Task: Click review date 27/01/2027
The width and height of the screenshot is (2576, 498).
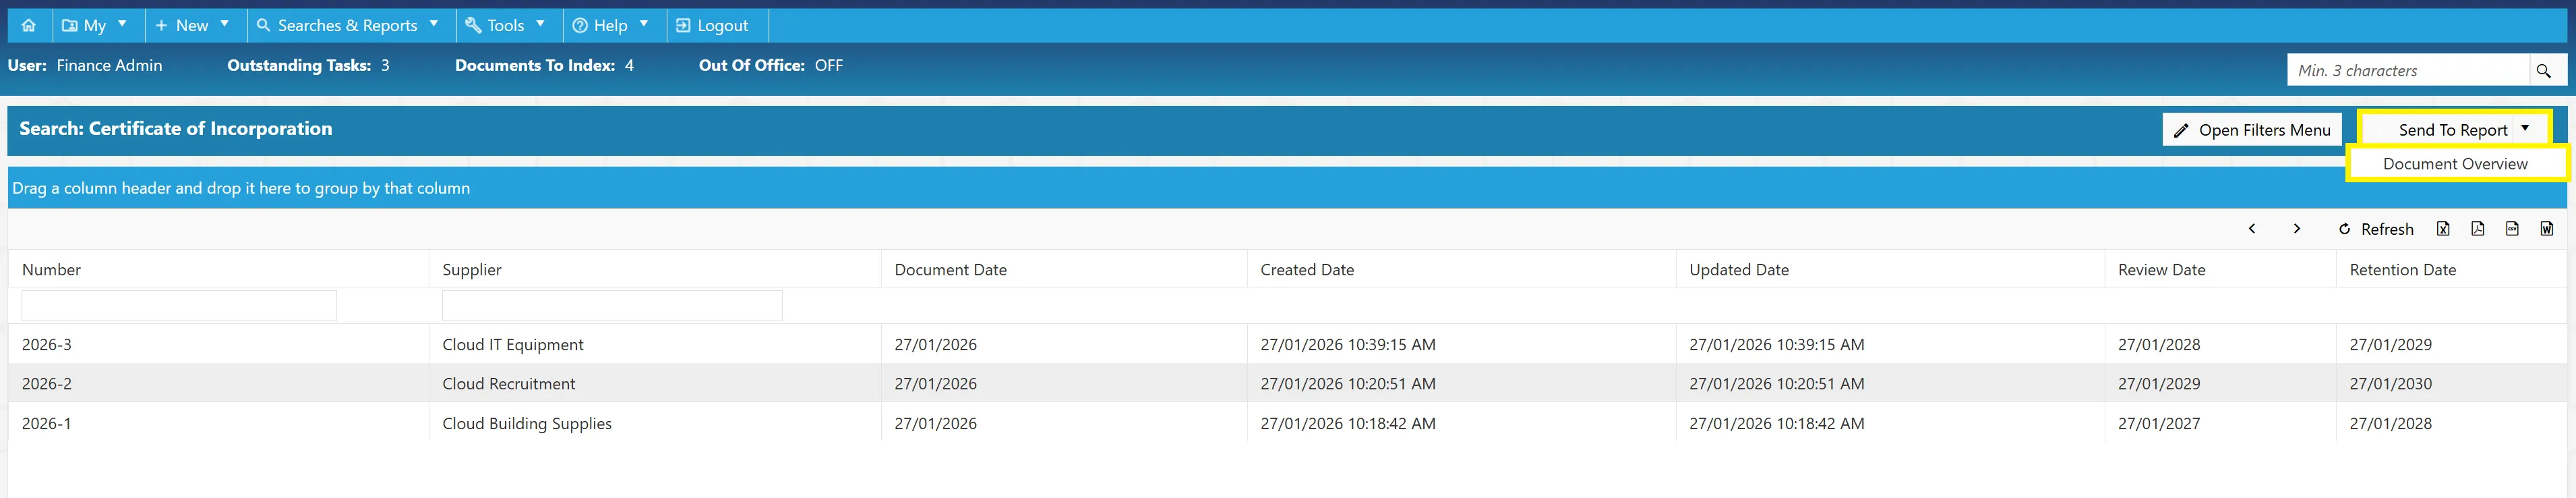Action: pyautogui.click(x=2159, y=424)
